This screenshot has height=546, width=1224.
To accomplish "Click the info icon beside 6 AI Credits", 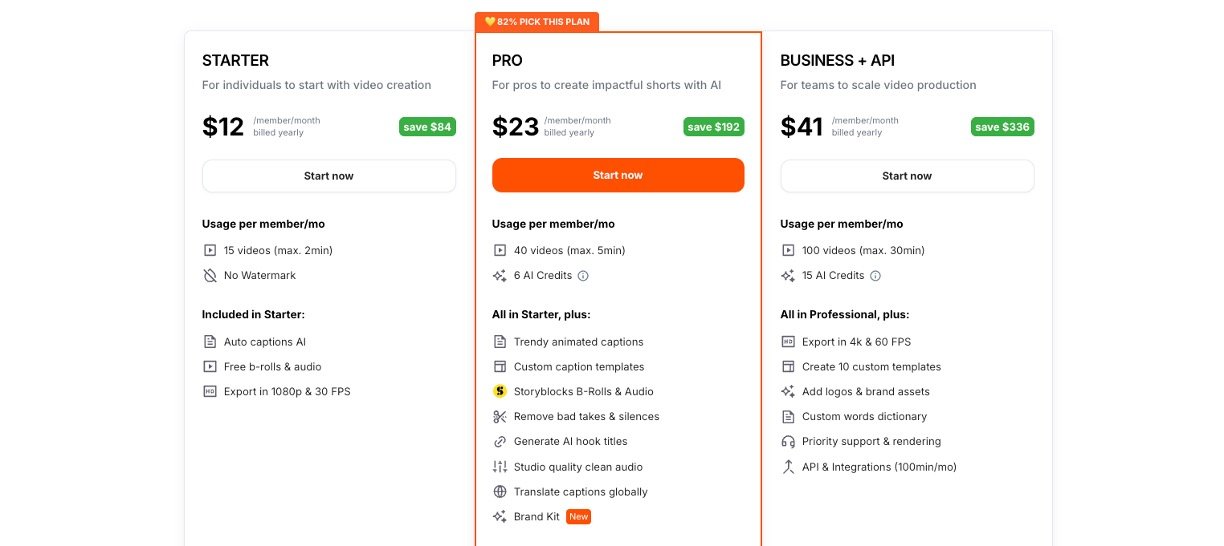I will pyautogui.click(x=583, y=276).
